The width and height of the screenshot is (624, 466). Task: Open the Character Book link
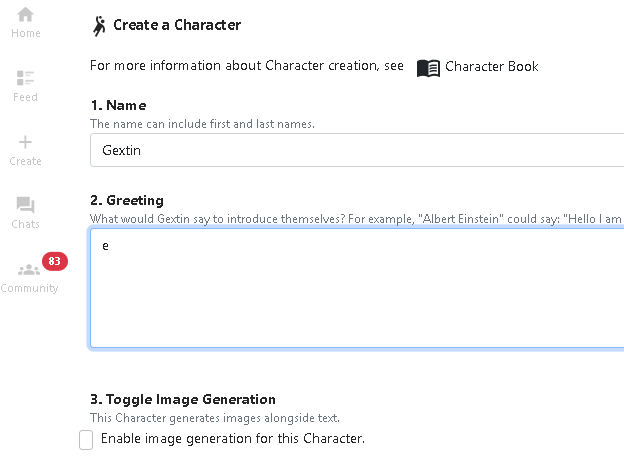pos(491,66)
